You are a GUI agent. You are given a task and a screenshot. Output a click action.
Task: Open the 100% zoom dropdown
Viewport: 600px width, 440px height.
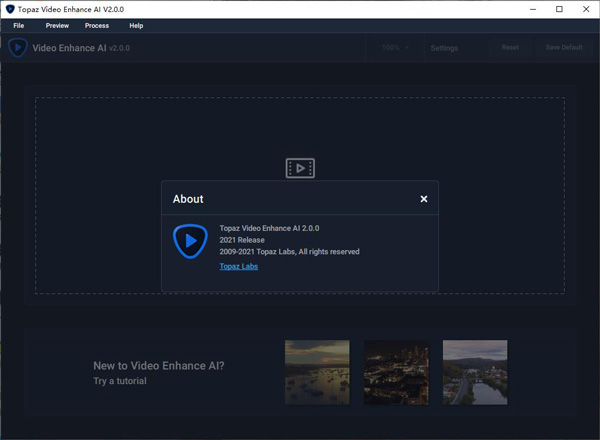coord(395,47)
